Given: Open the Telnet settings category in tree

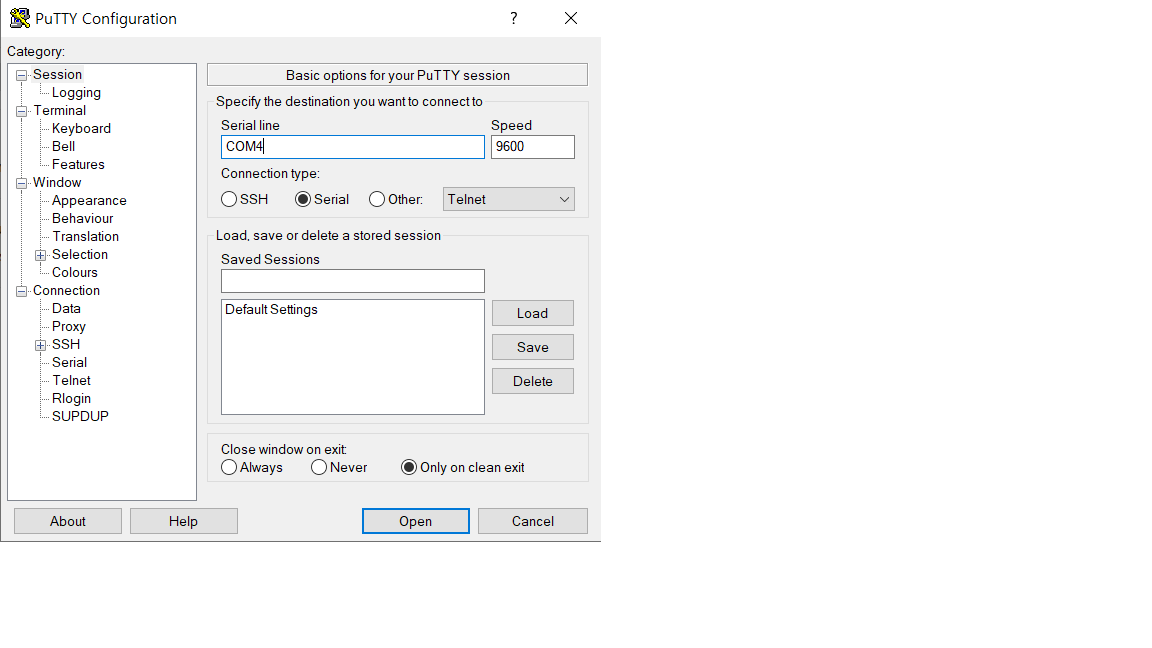Looking at the screenshot, I should tap(71, 381).
